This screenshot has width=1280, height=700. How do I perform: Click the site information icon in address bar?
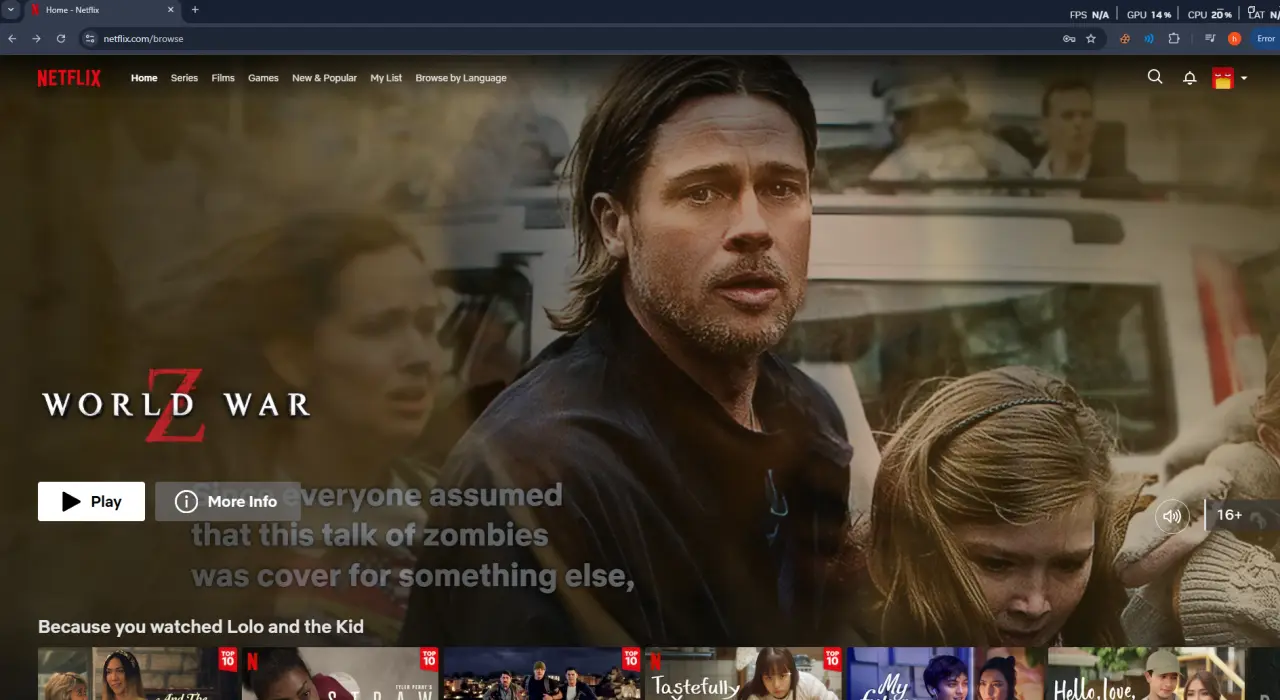[89, 38]
